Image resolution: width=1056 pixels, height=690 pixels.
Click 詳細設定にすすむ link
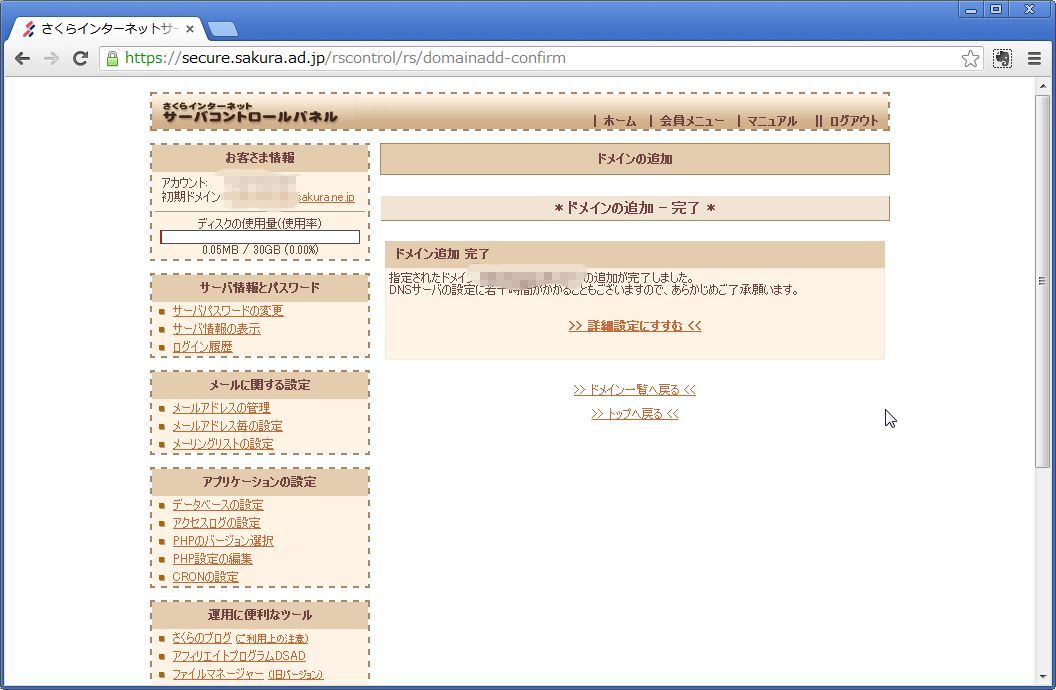coord(634,326)
